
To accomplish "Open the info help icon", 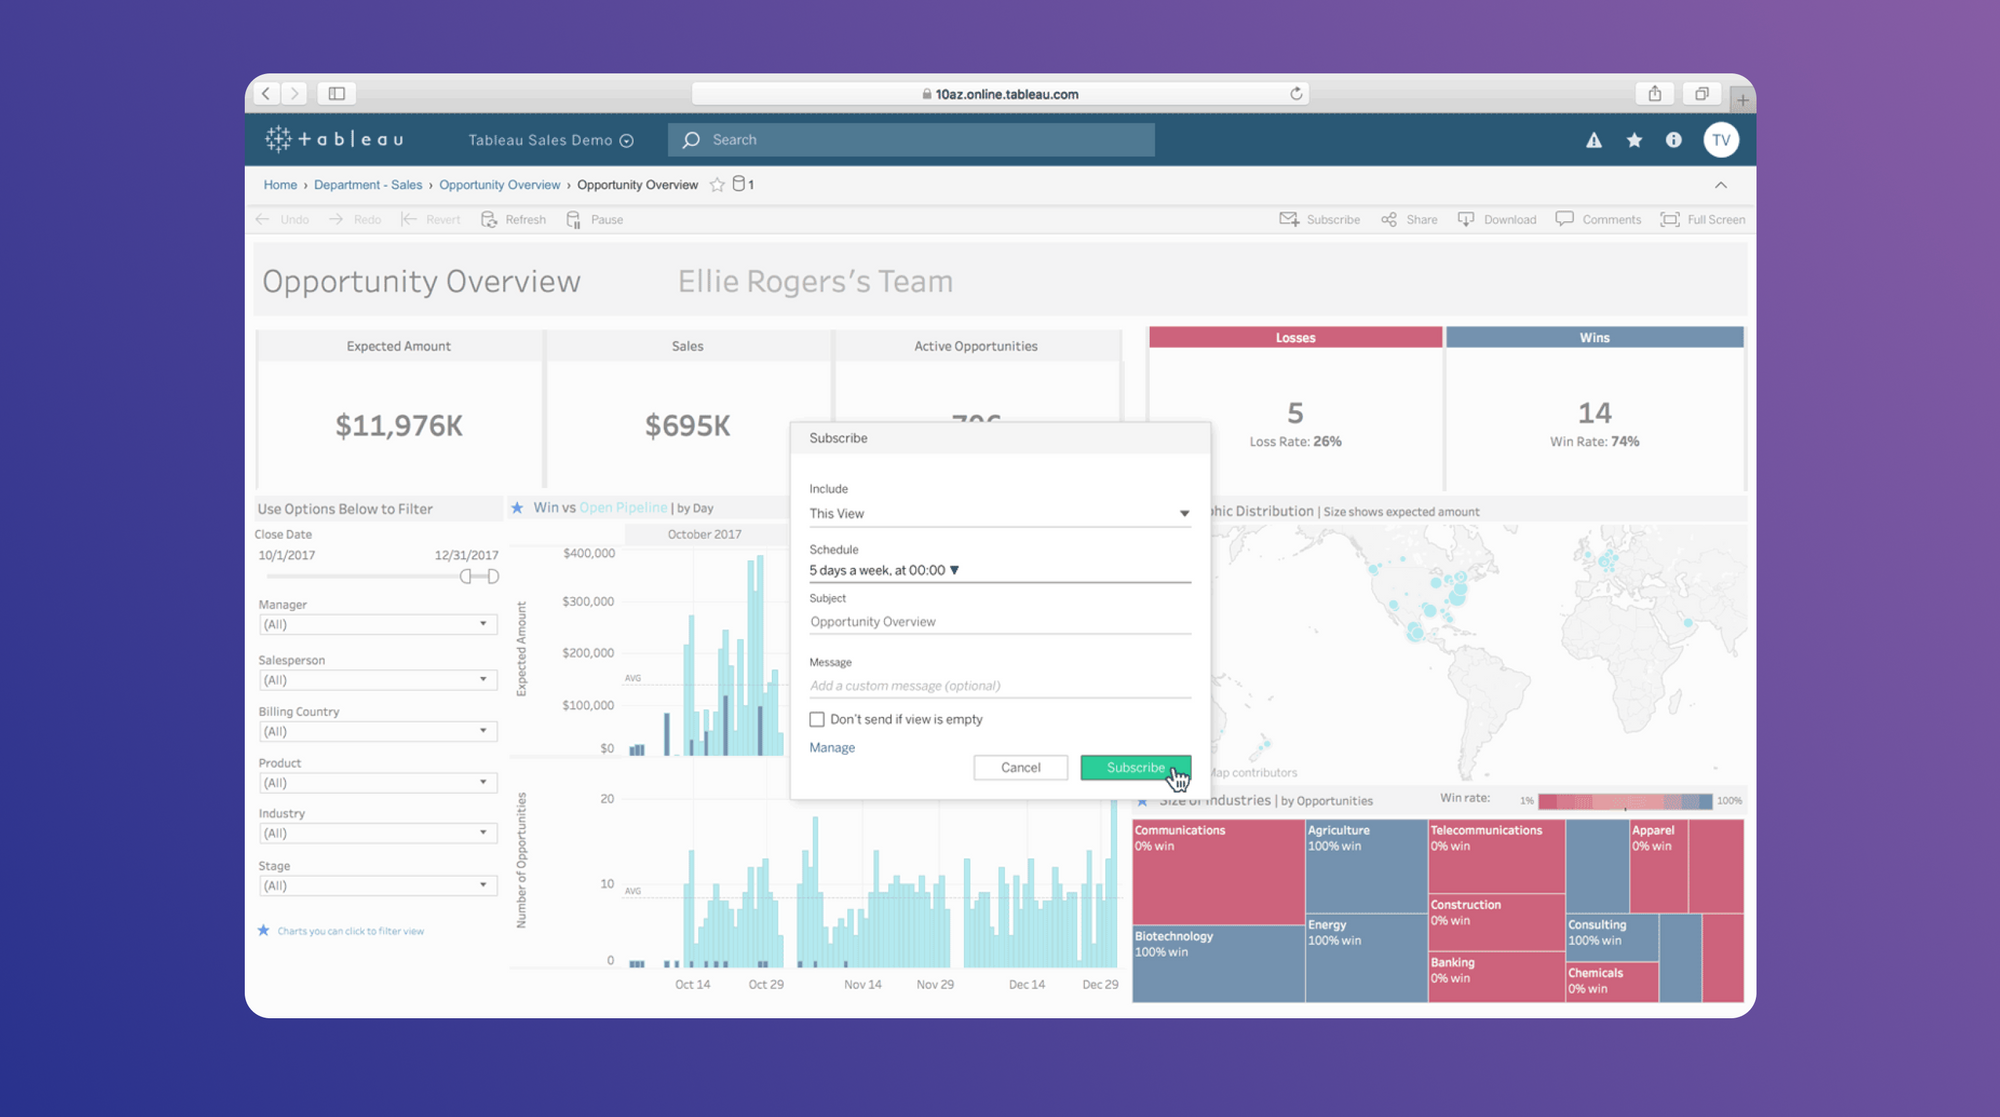I will [x=1673, y=140].
